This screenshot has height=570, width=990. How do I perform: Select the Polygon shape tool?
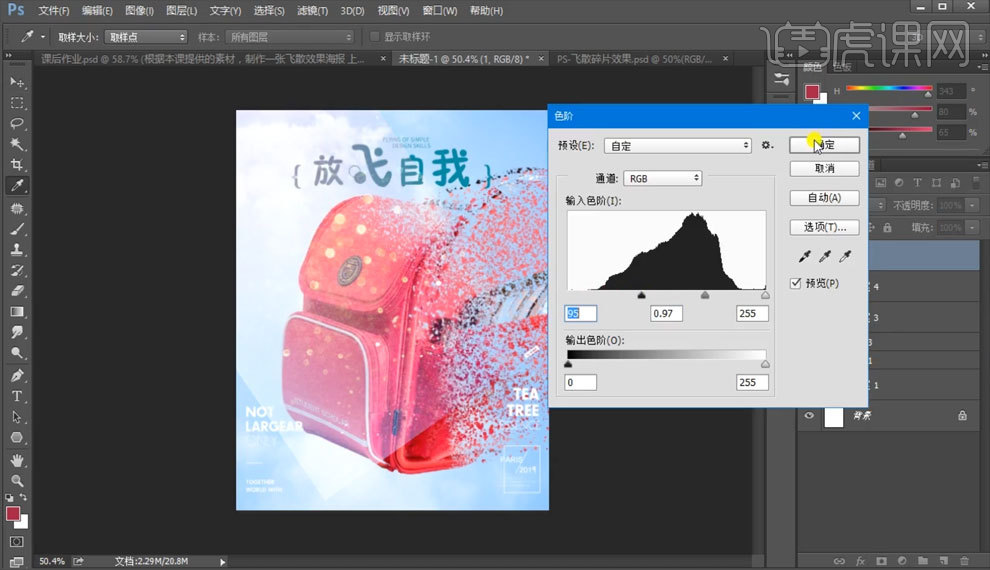[x=17, y=438]
